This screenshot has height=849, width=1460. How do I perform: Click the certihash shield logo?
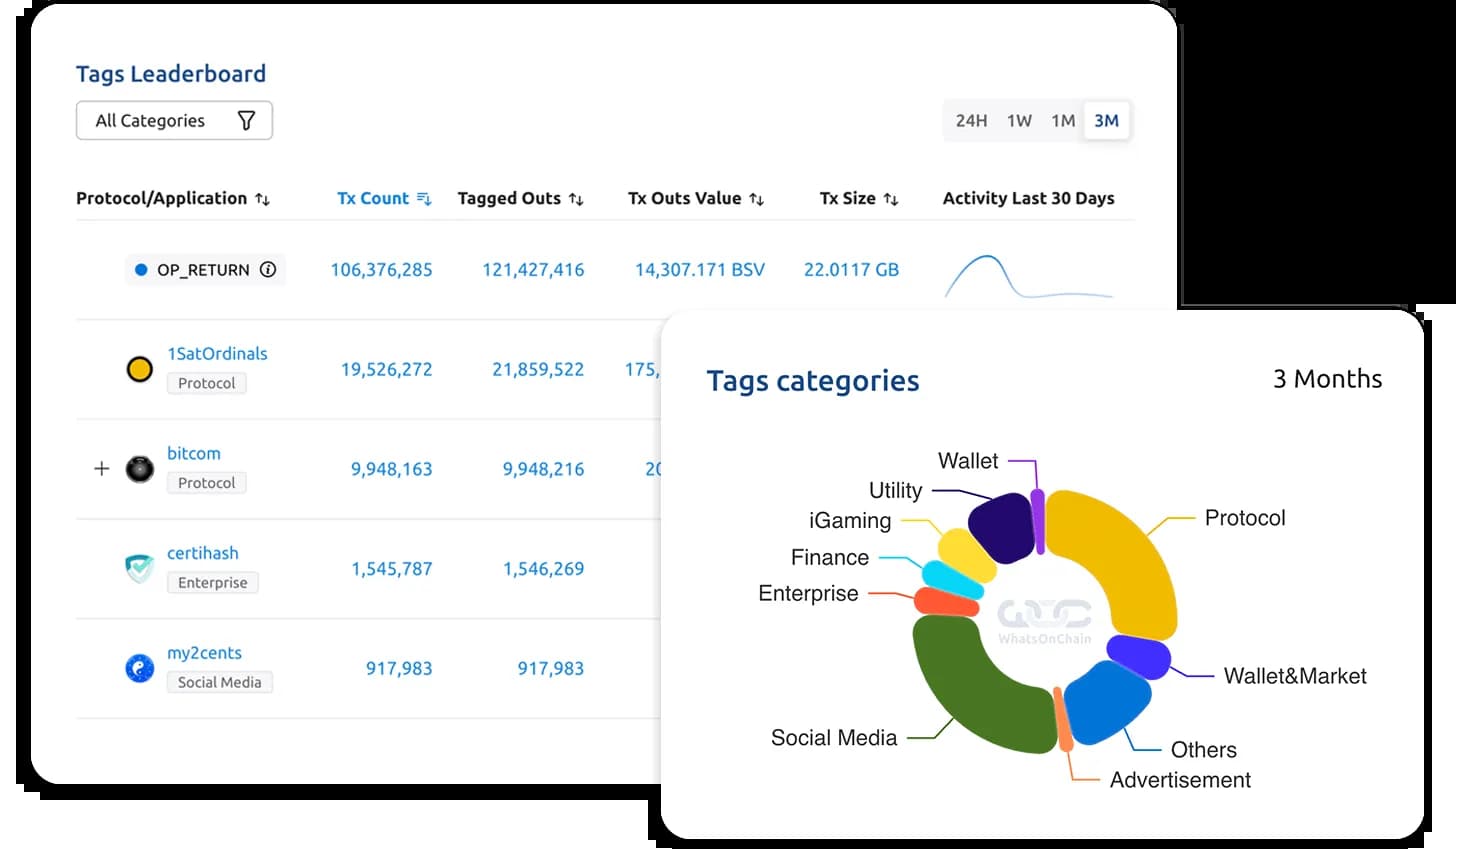(x=140, y=568)
